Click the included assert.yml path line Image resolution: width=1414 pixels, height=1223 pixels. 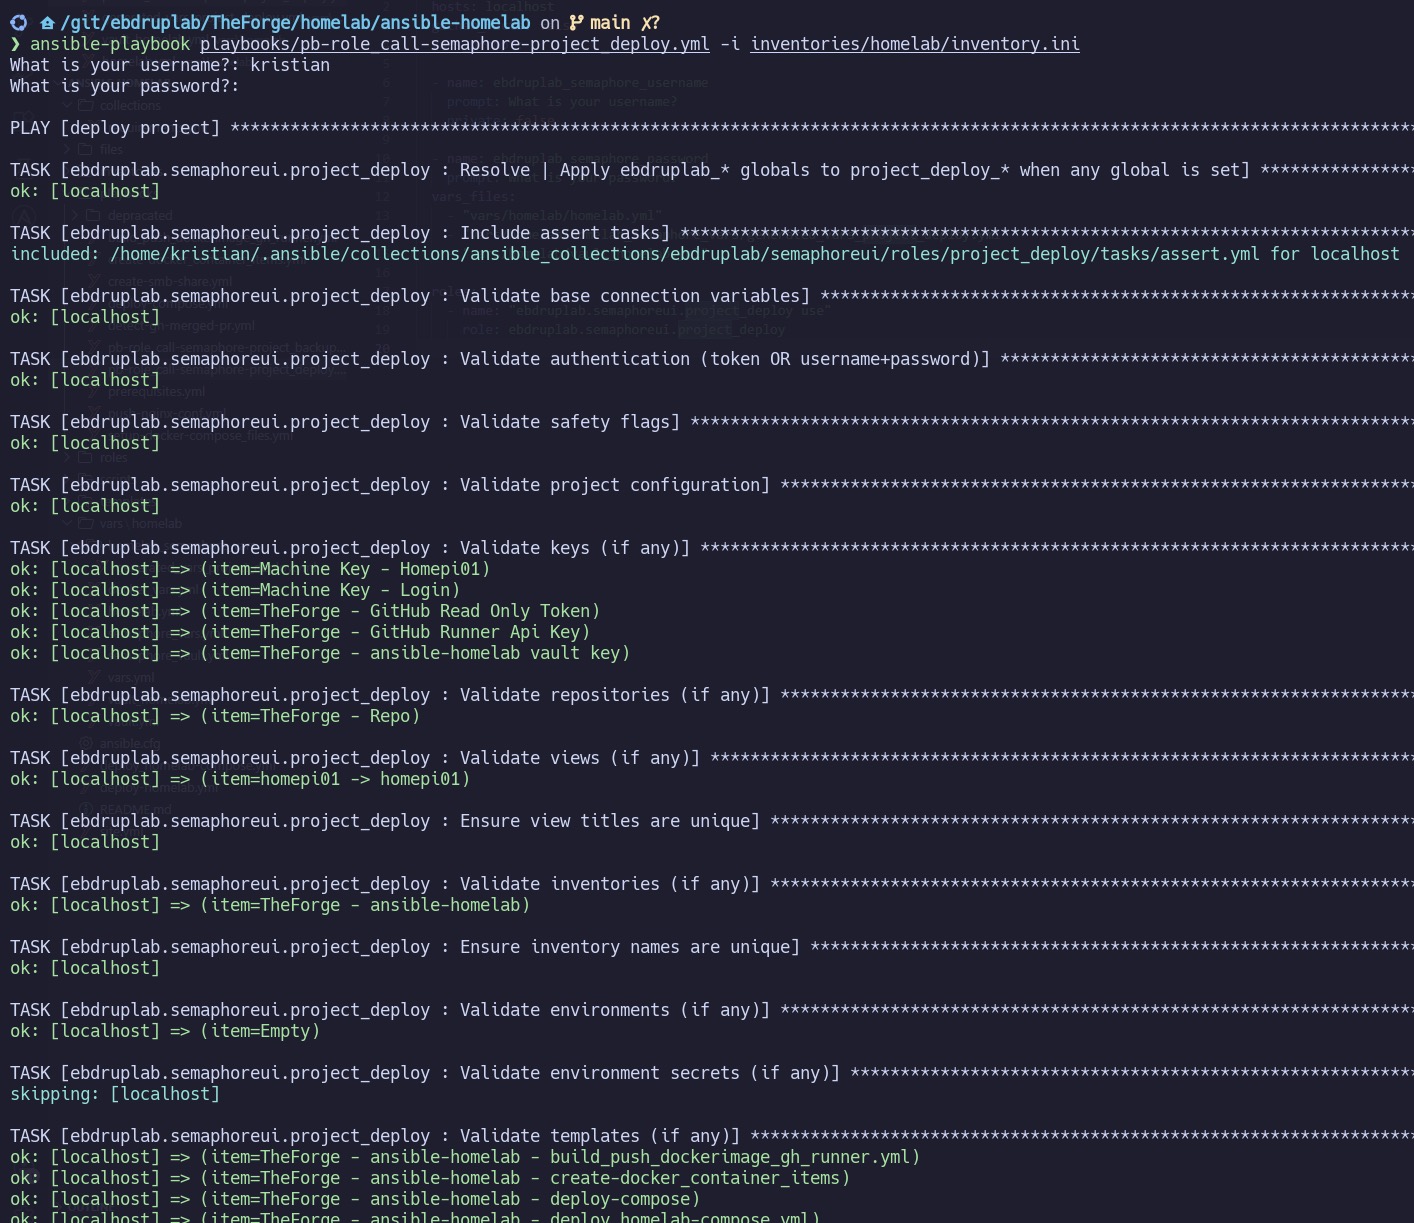click(x=705, y=254)
